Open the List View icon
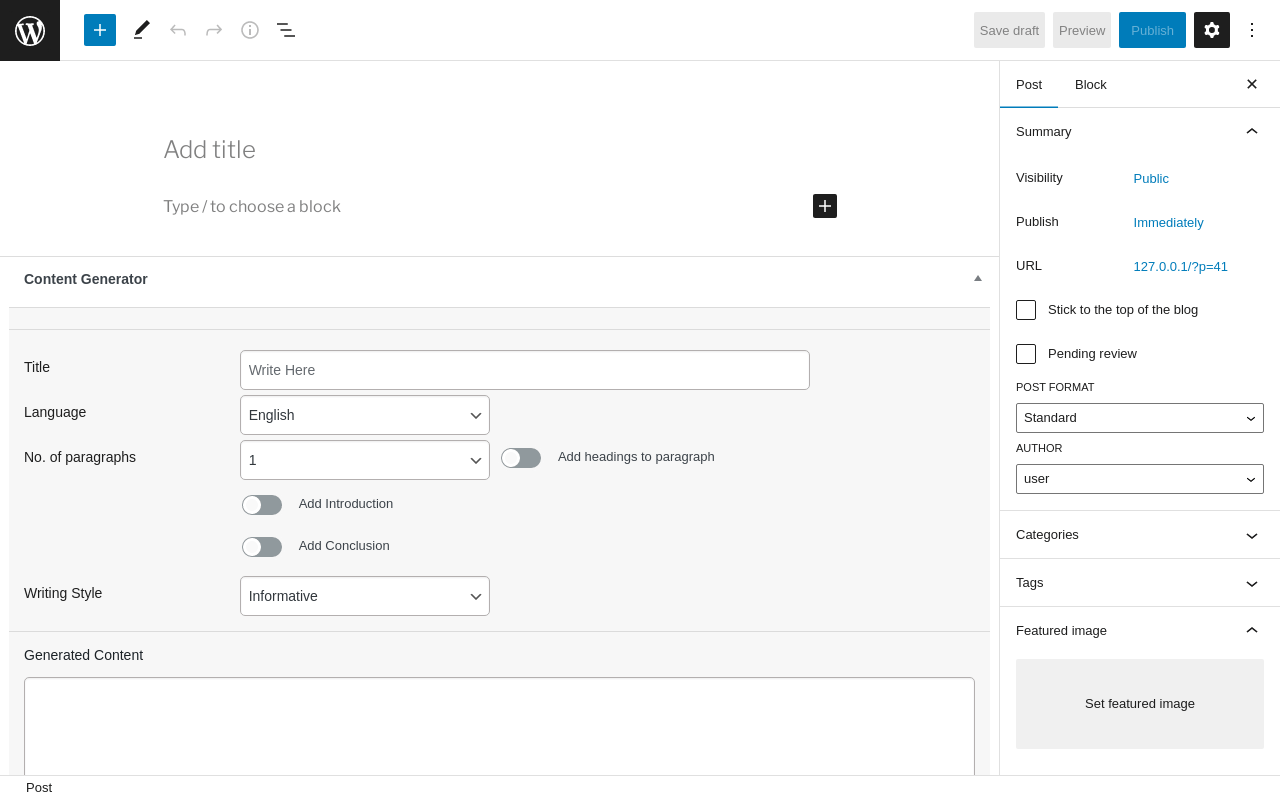The image size is (1280, 800). (286, 30)
